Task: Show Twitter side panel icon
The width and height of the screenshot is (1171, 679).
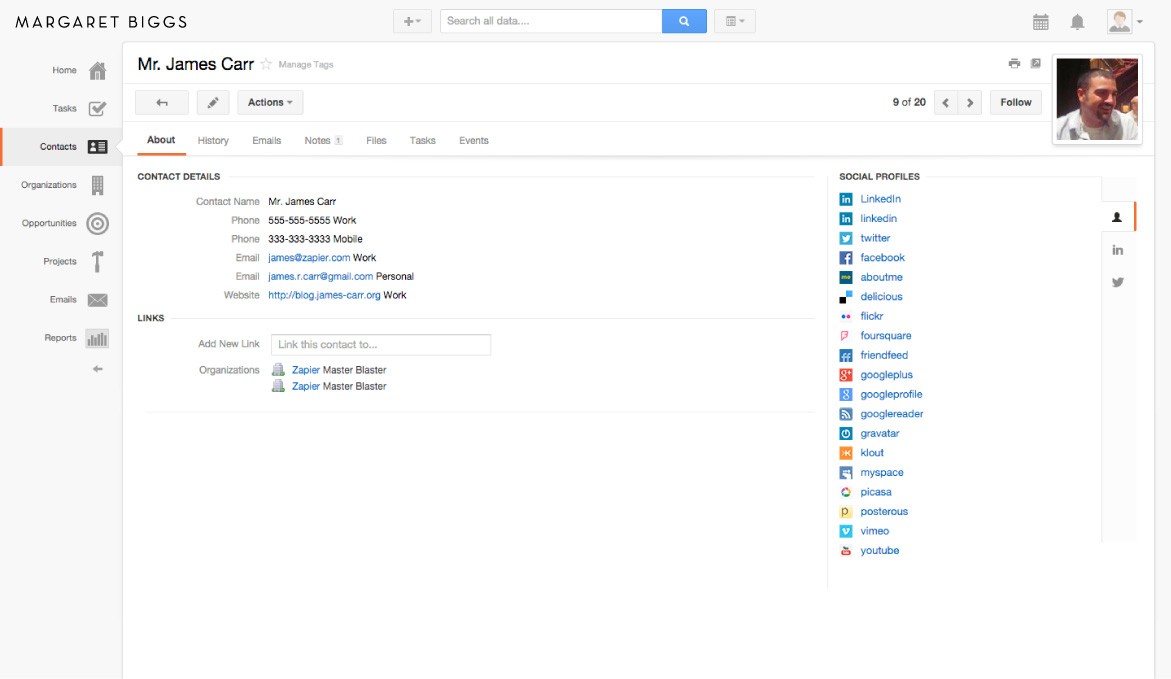Action: 1117,282
